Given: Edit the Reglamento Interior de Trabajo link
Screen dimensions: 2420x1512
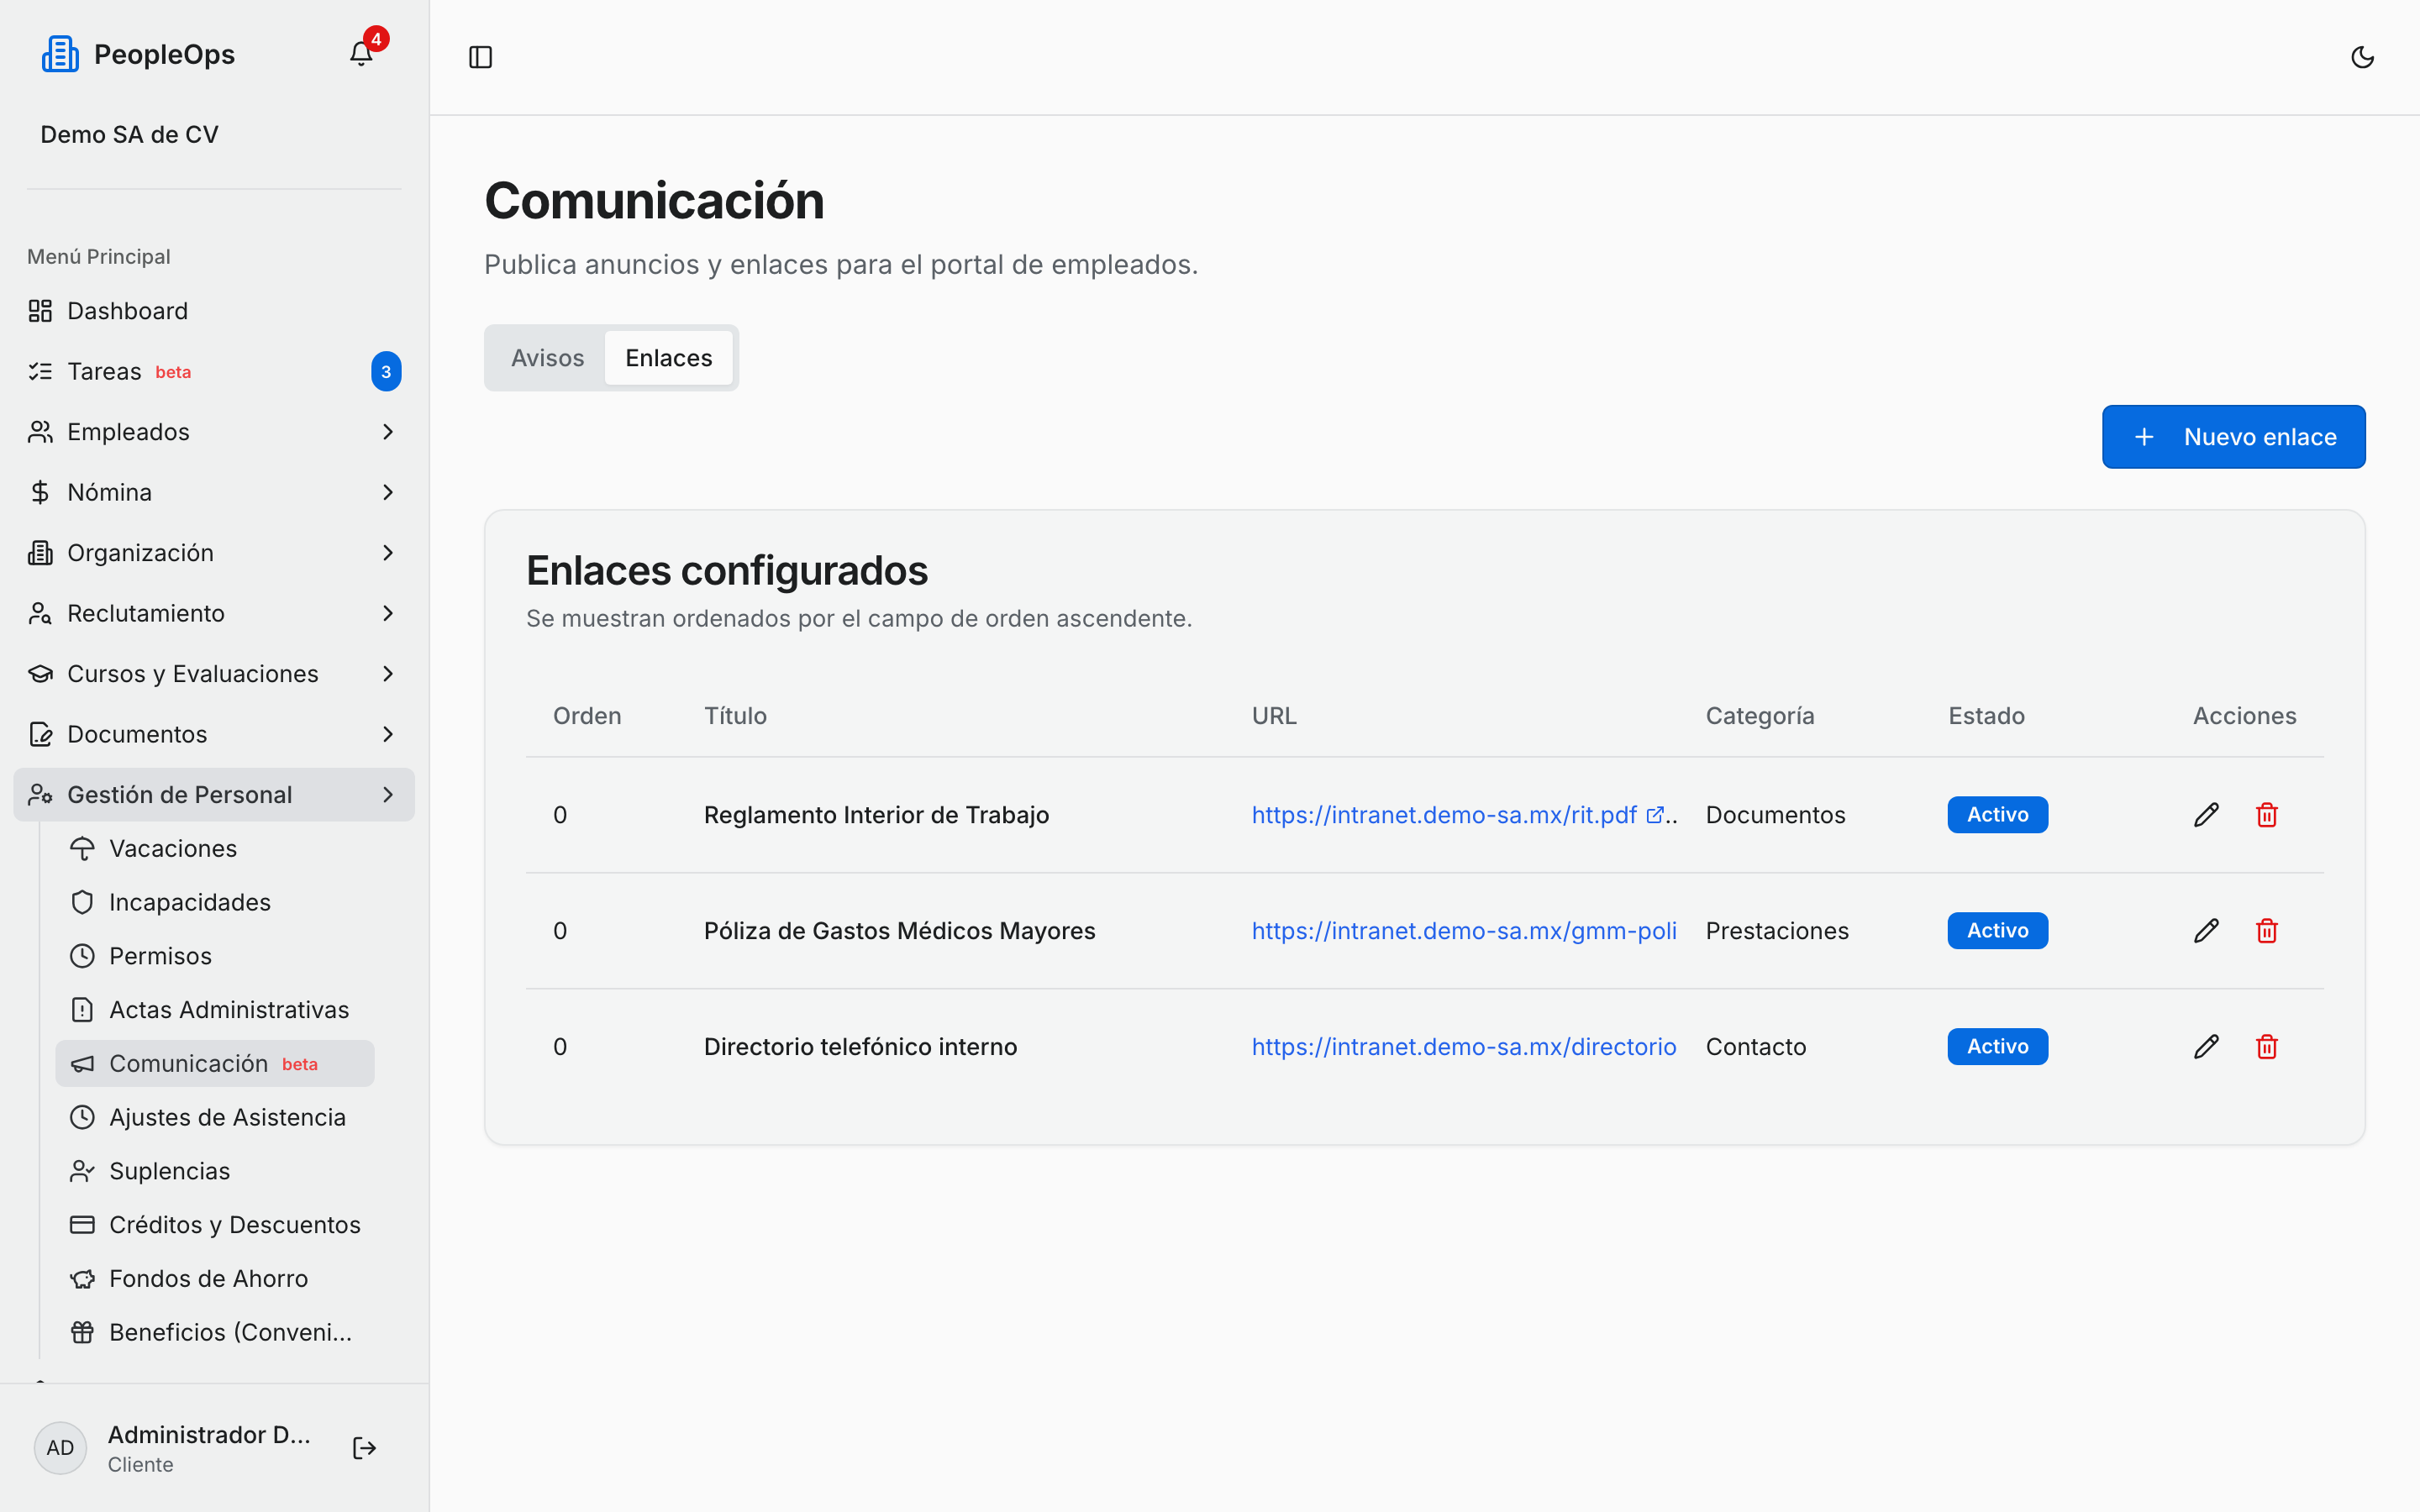Looking at the screenshot, I should point(2206,815).
